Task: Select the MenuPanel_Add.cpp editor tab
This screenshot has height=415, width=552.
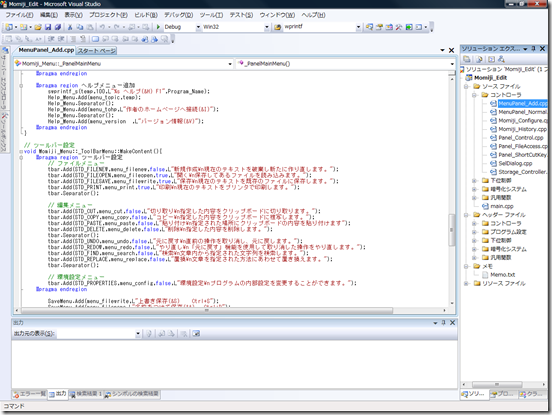Action: pos(46,50)
